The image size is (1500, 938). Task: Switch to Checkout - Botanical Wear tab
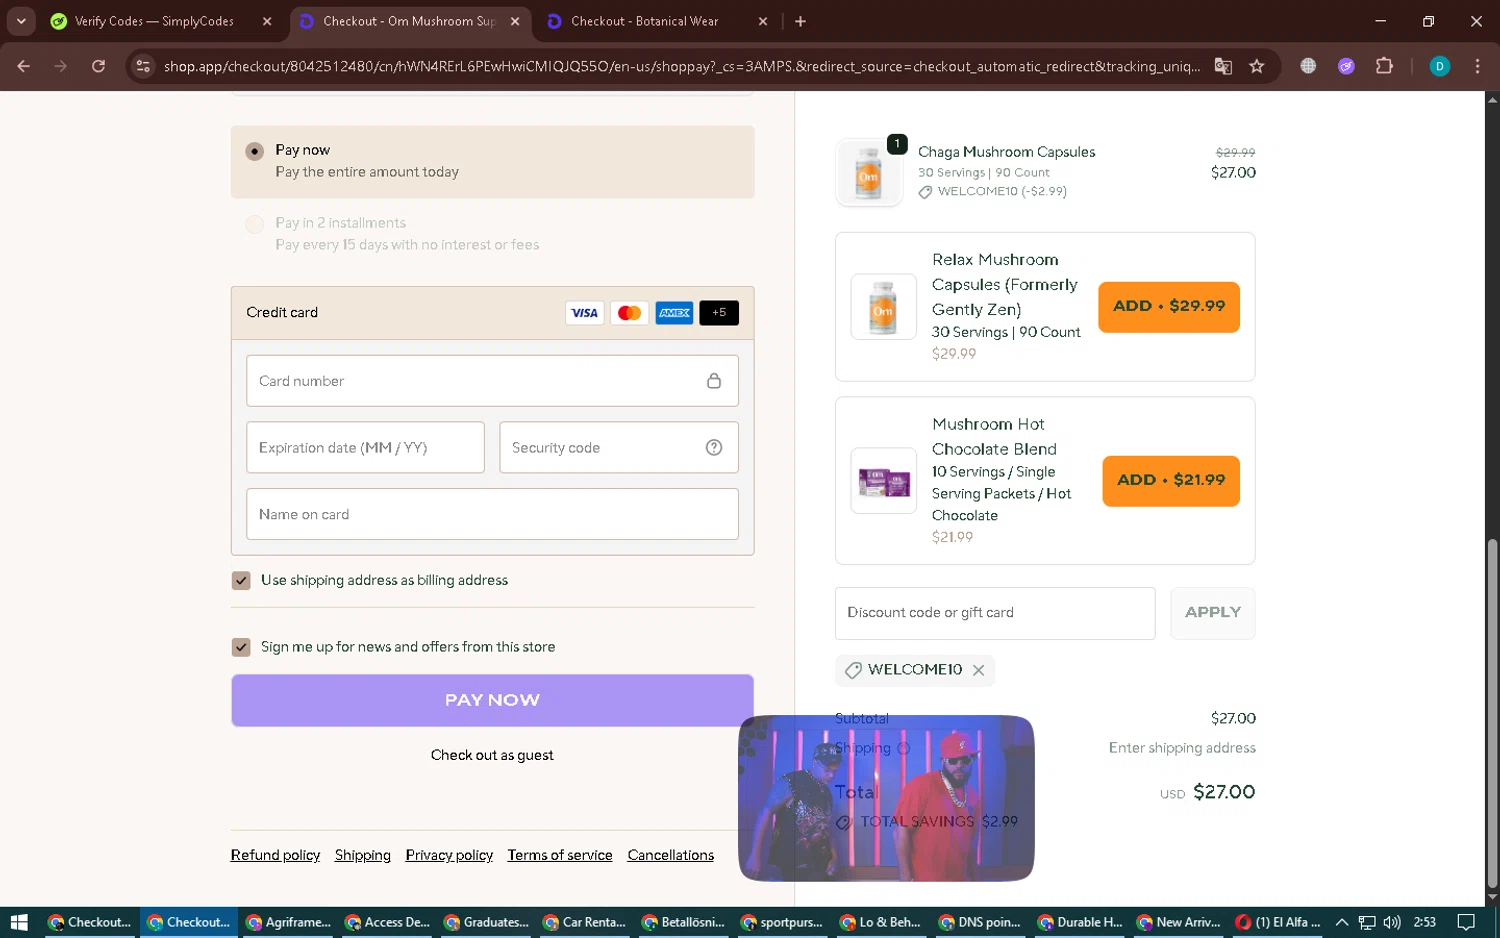[645, 21]
